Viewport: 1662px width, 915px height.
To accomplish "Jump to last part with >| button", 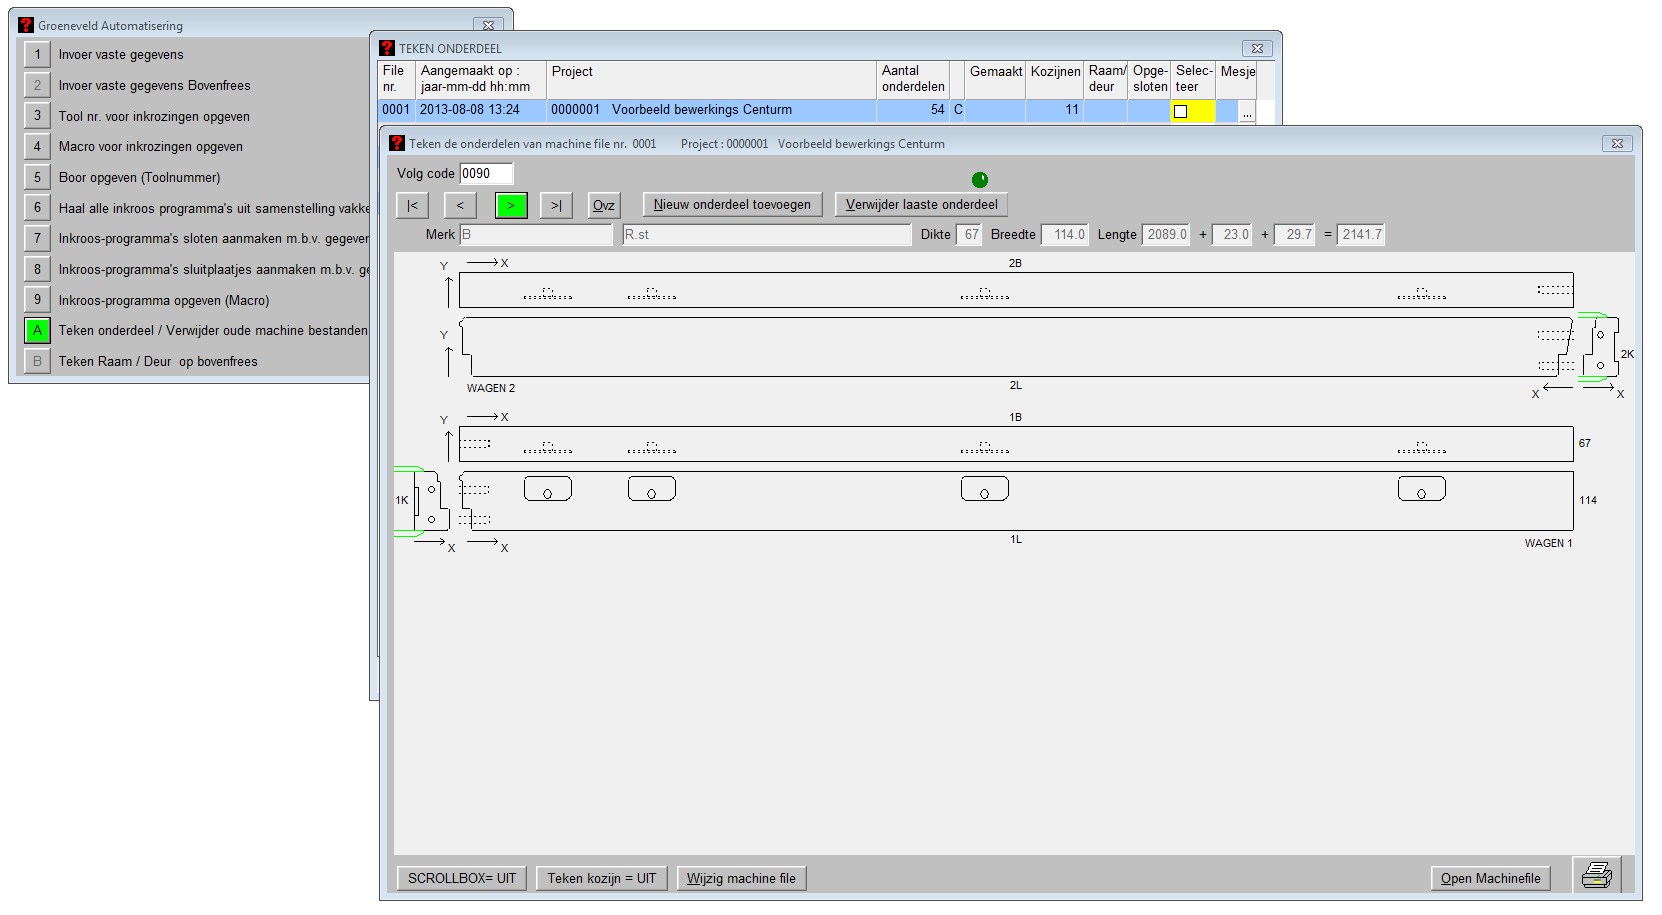I will pyautogui.click(x=556, y=205).
